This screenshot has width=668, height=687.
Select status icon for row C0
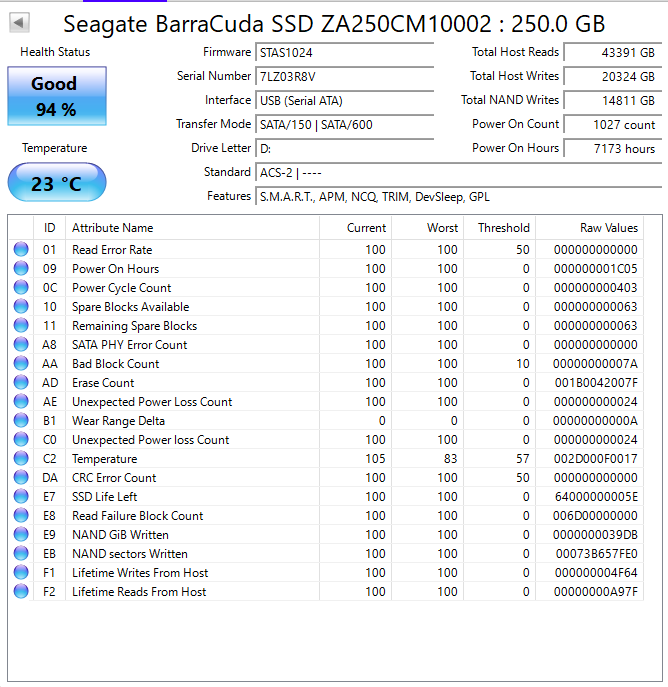21,439
